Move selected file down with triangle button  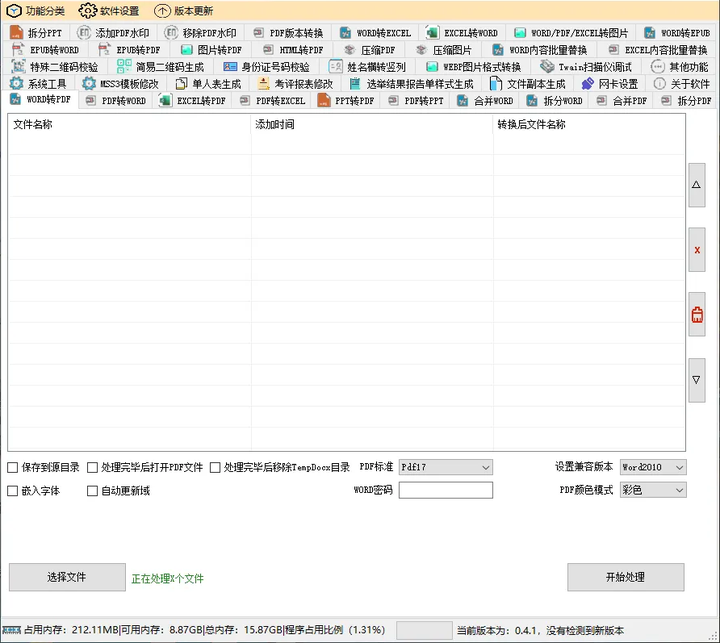pos(697,380)
